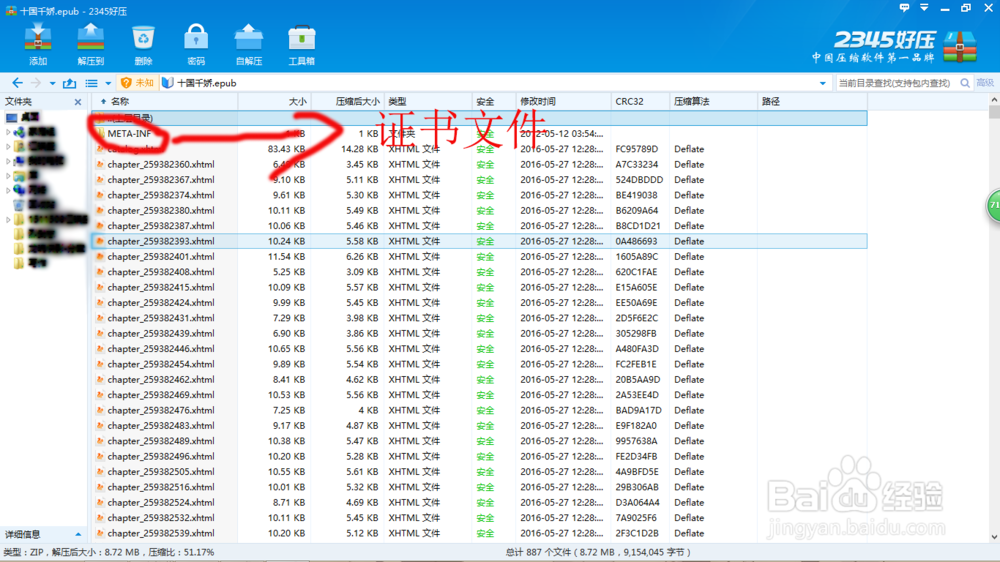Click the go-up-folder icon
This screenshot has width=1000, height=562.
(70, 83)
